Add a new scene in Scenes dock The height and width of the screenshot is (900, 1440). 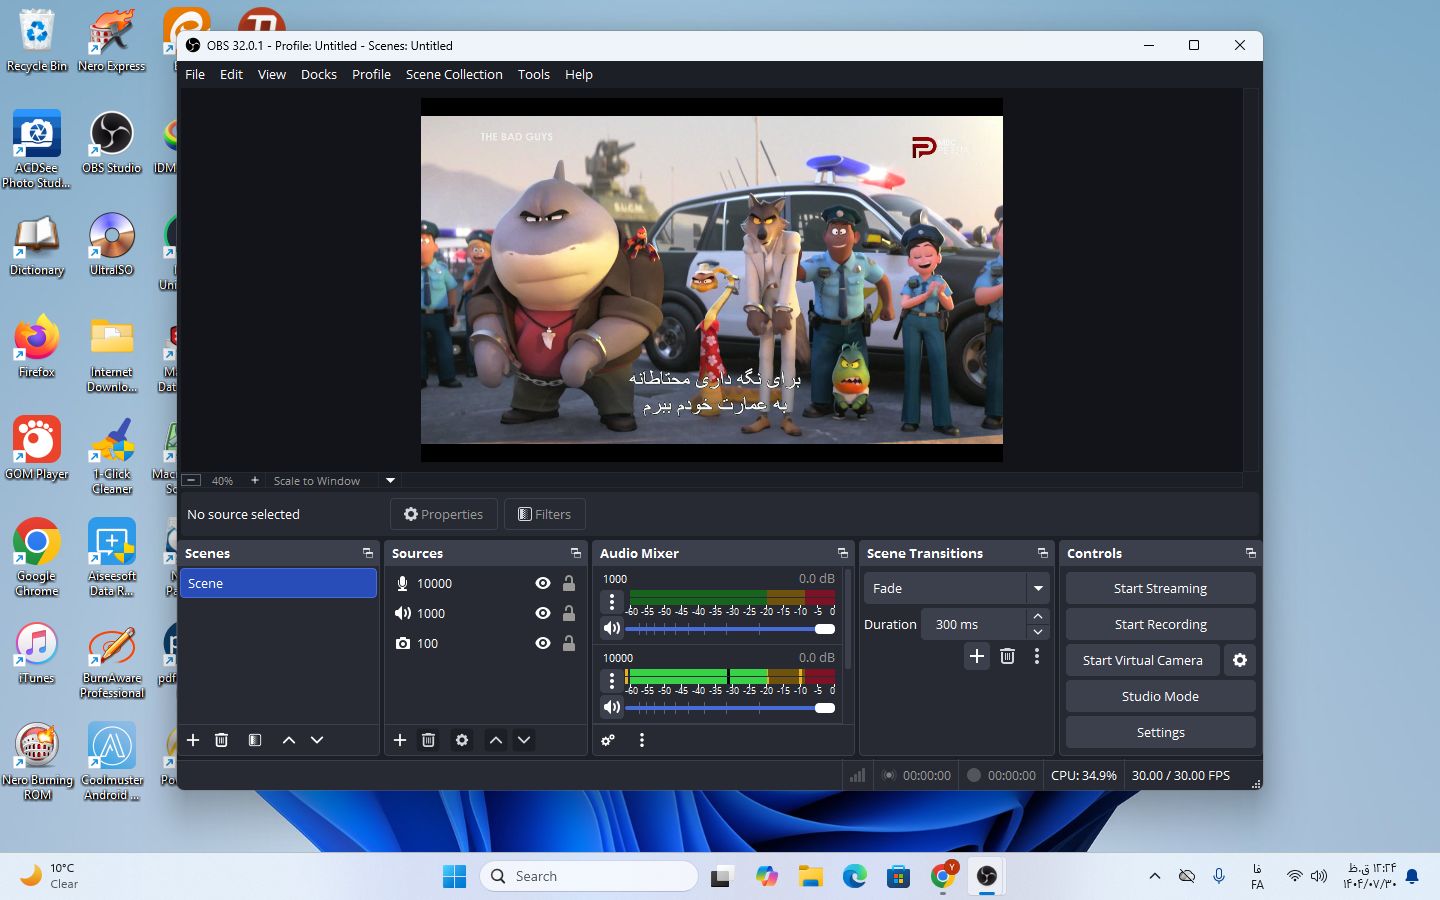coord(193,740)
